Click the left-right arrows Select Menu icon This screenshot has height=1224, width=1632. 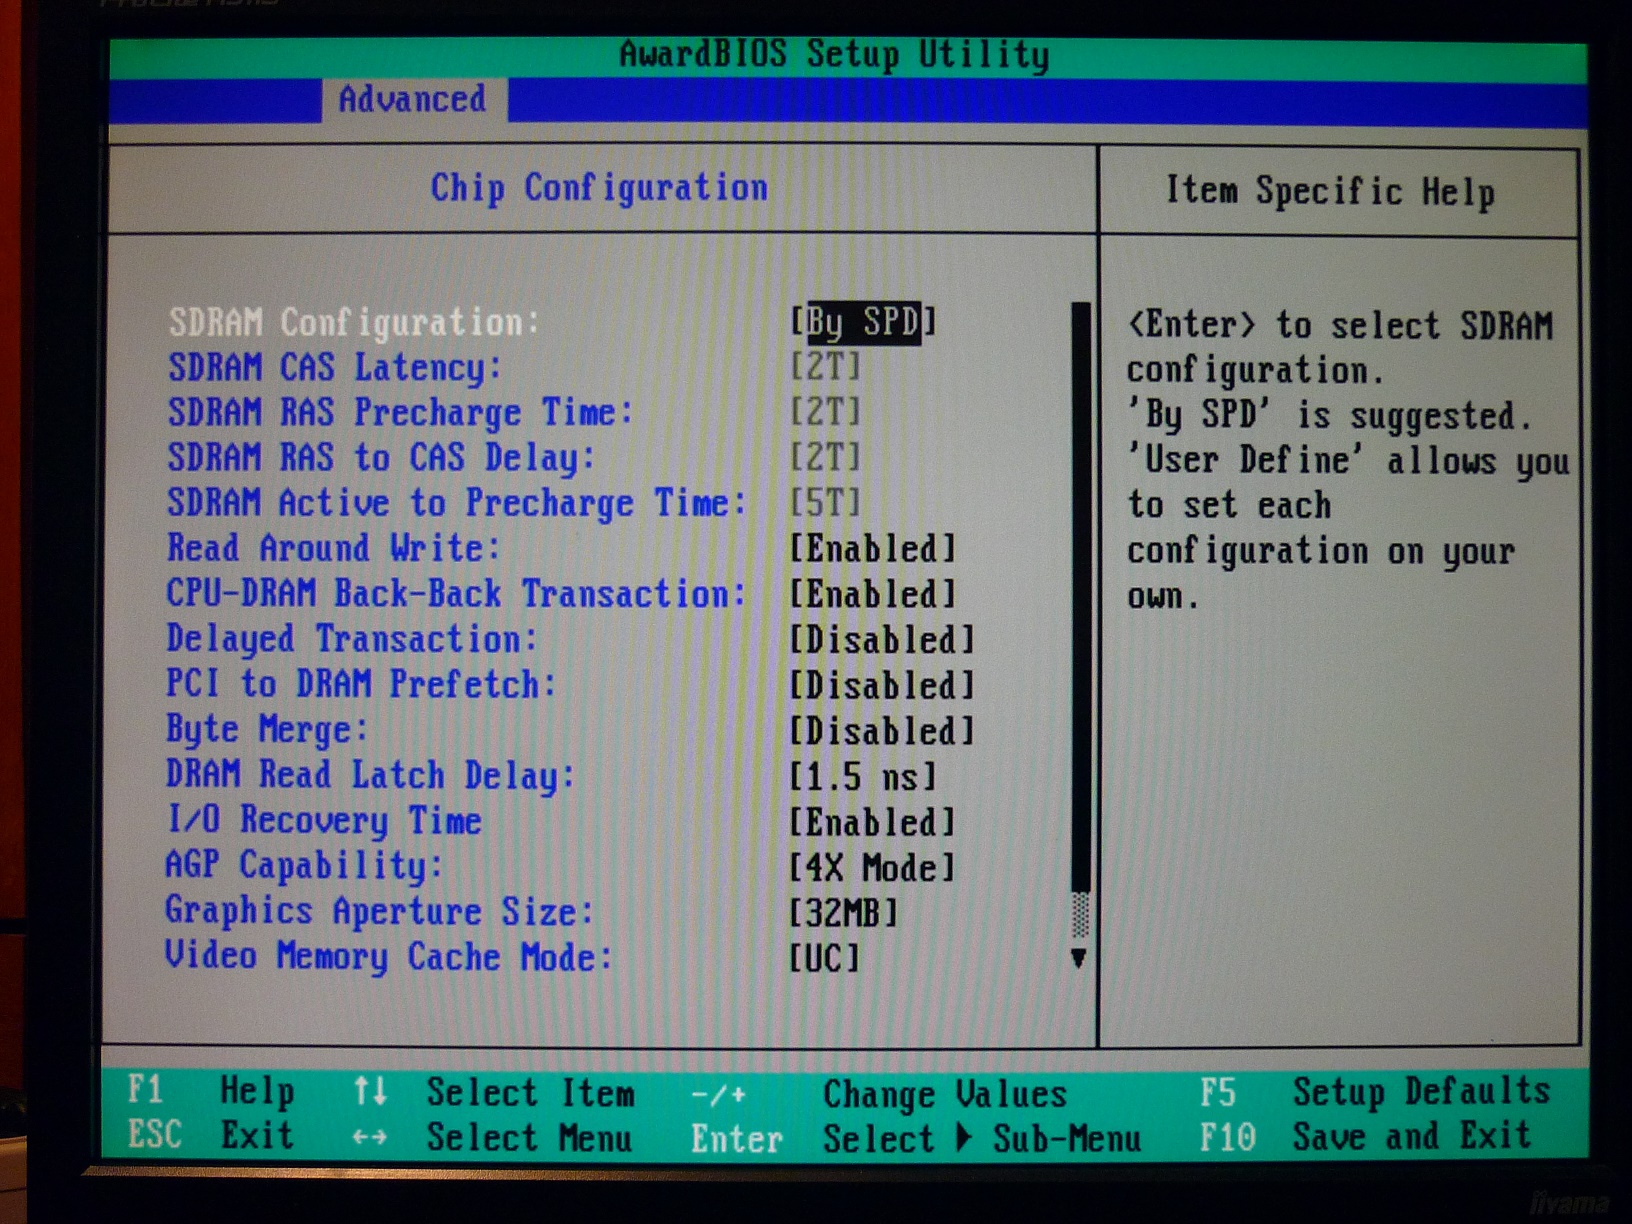[x=370, y=1138]
